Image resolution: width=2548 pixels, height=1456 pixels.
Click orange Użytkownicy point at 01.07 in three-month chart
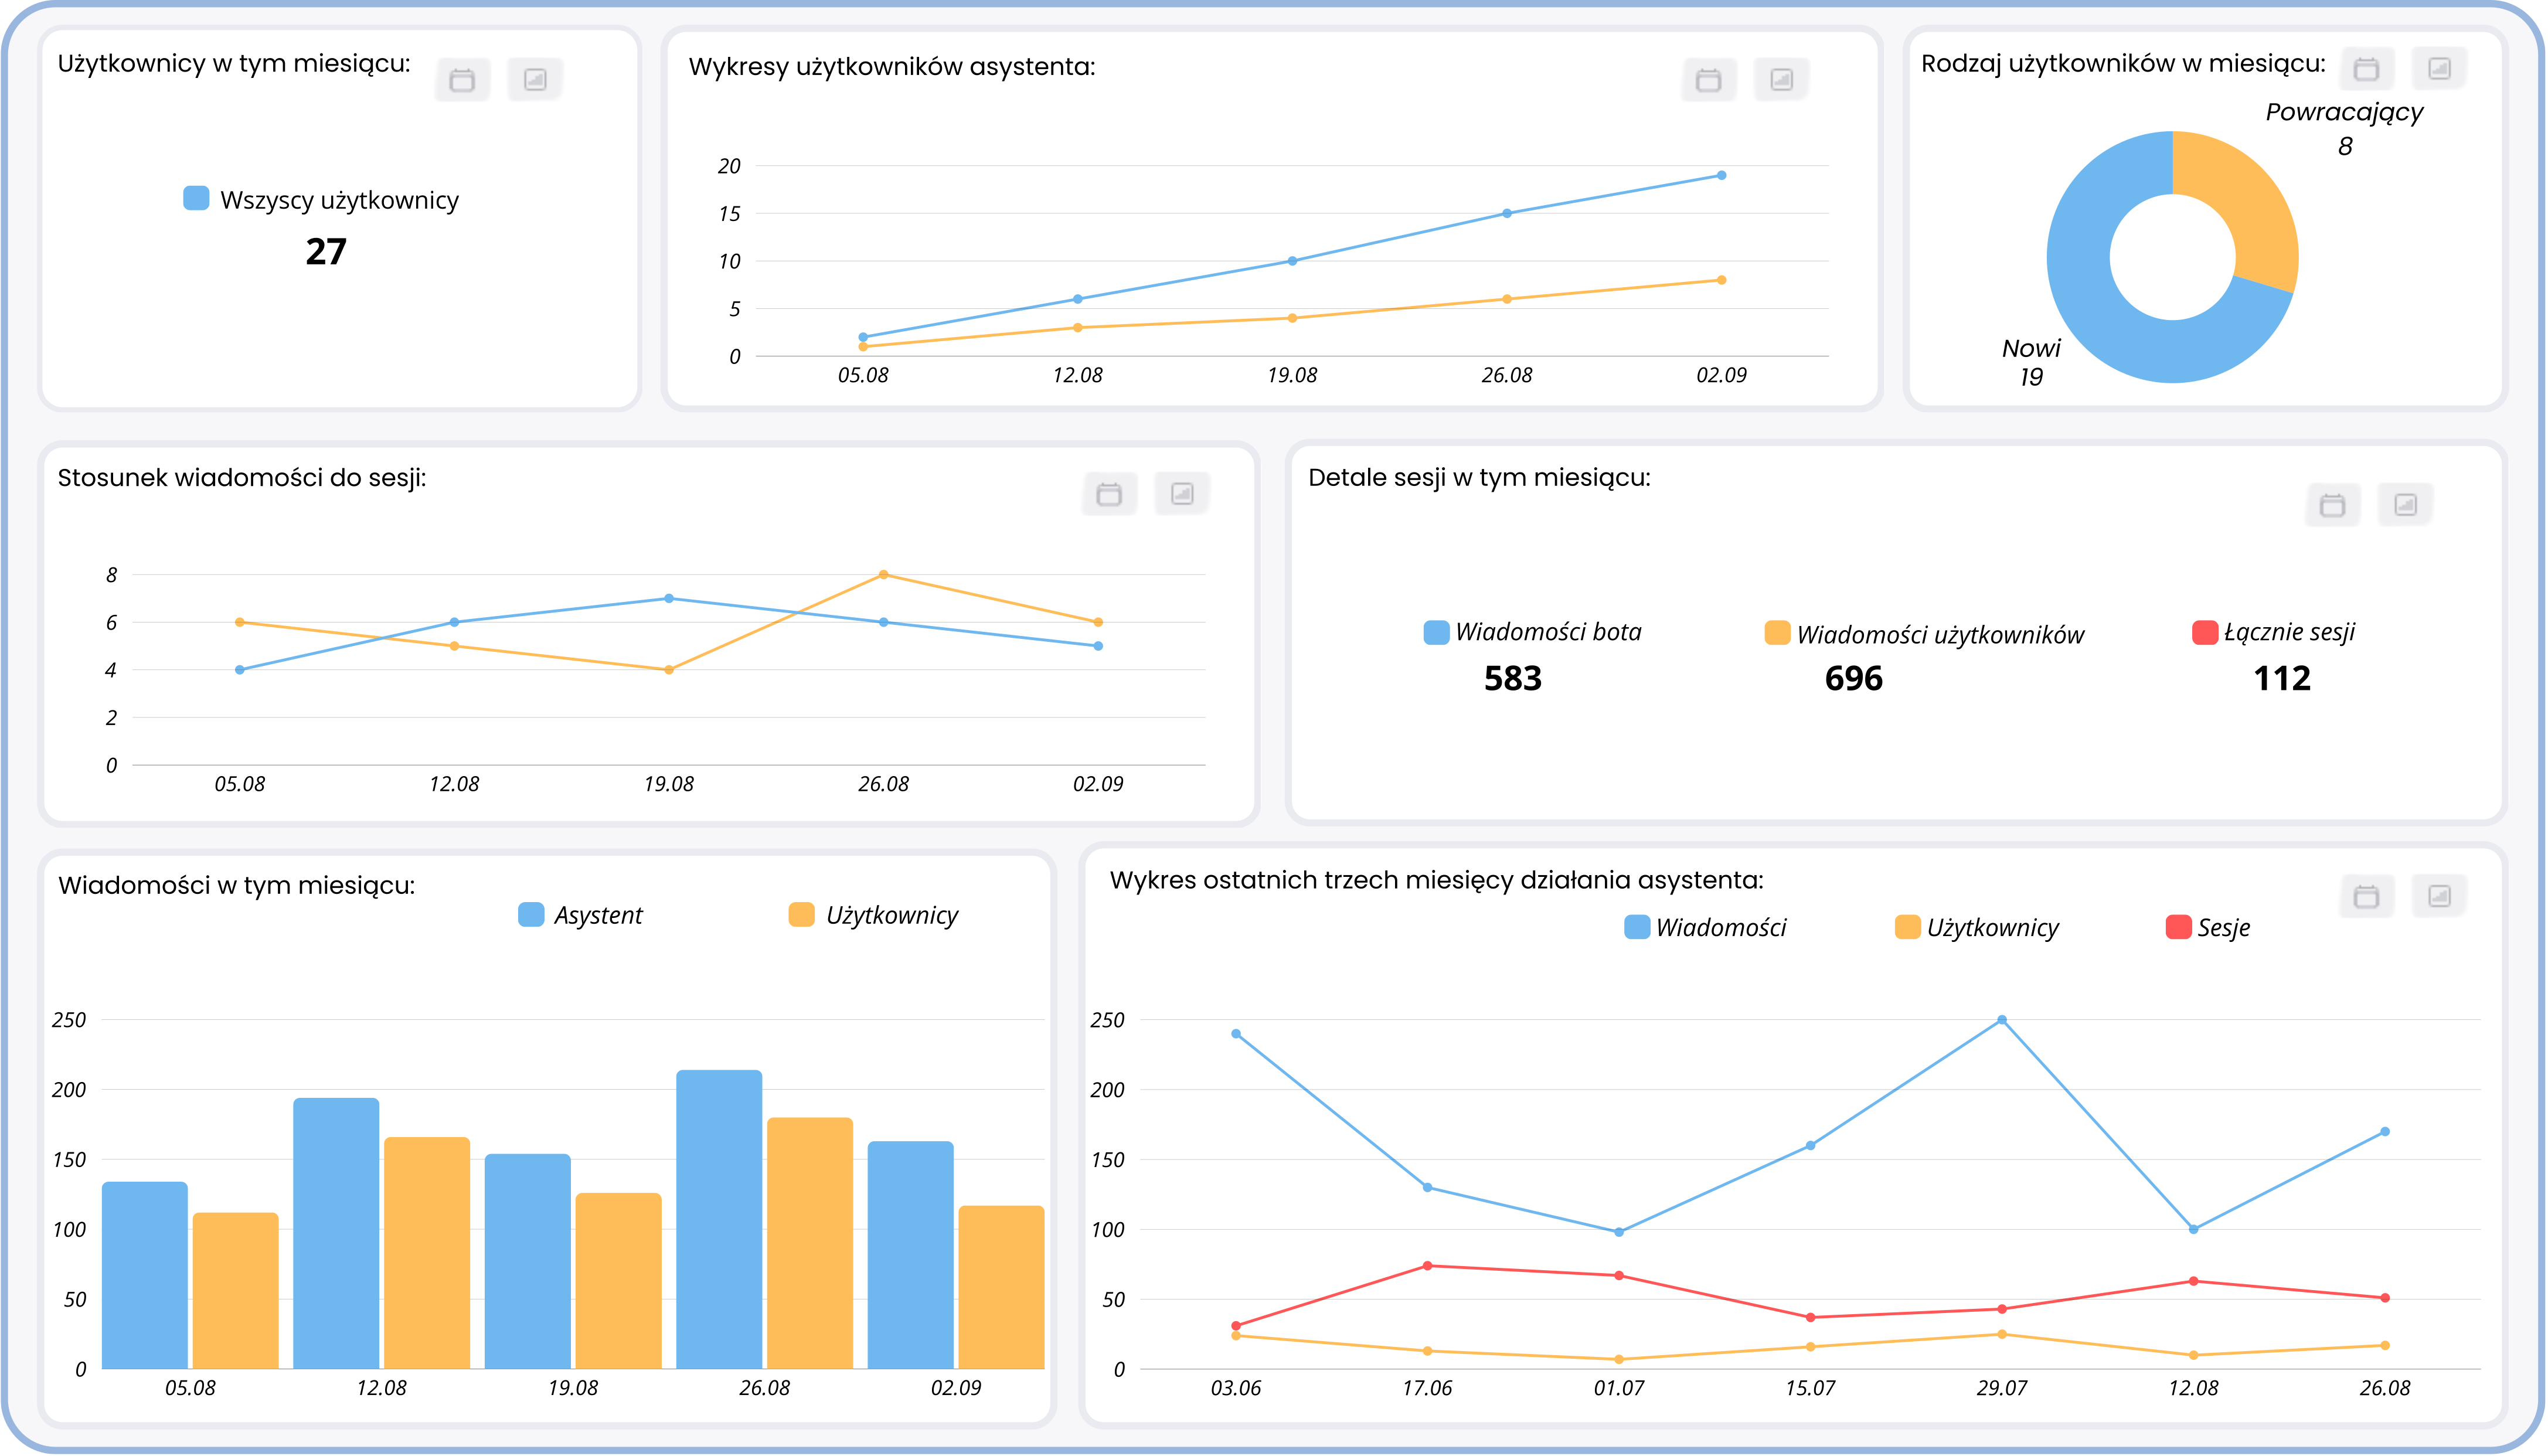point(1619,1359)
